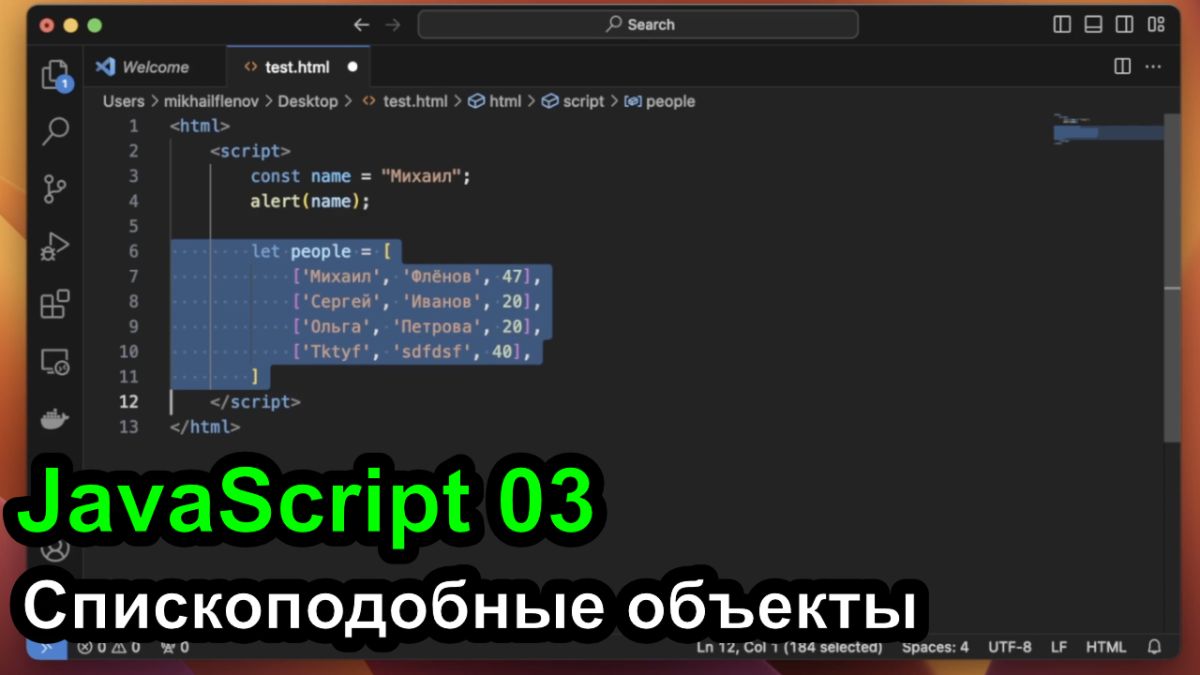Open the Docker view in the activity bar
The width and height of the screenshot is (1200, 675).
pos(55,418)
